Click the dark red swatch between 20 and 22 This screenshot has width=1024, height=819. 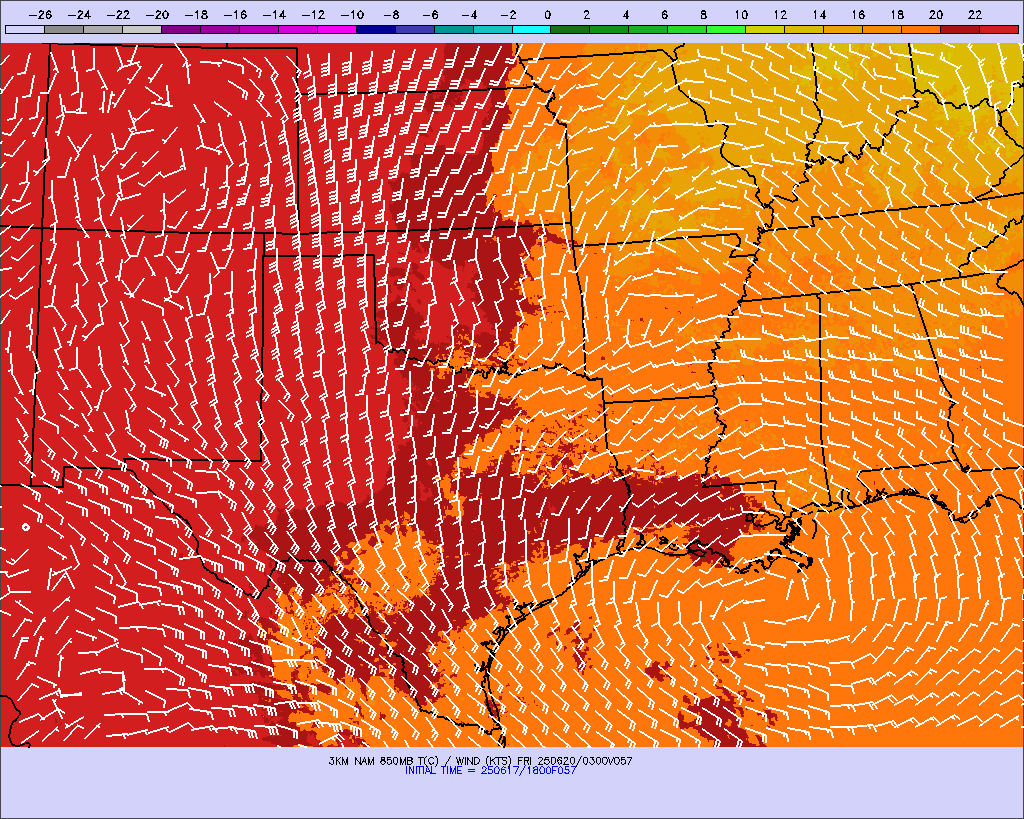click(x=961, y=29)
